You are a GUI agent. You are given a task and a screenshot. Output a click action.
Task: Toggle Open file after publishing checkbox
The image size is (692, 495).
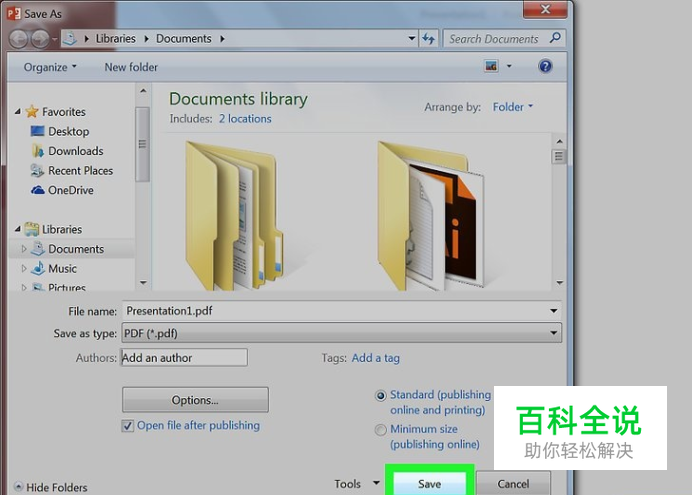(128, 426)
